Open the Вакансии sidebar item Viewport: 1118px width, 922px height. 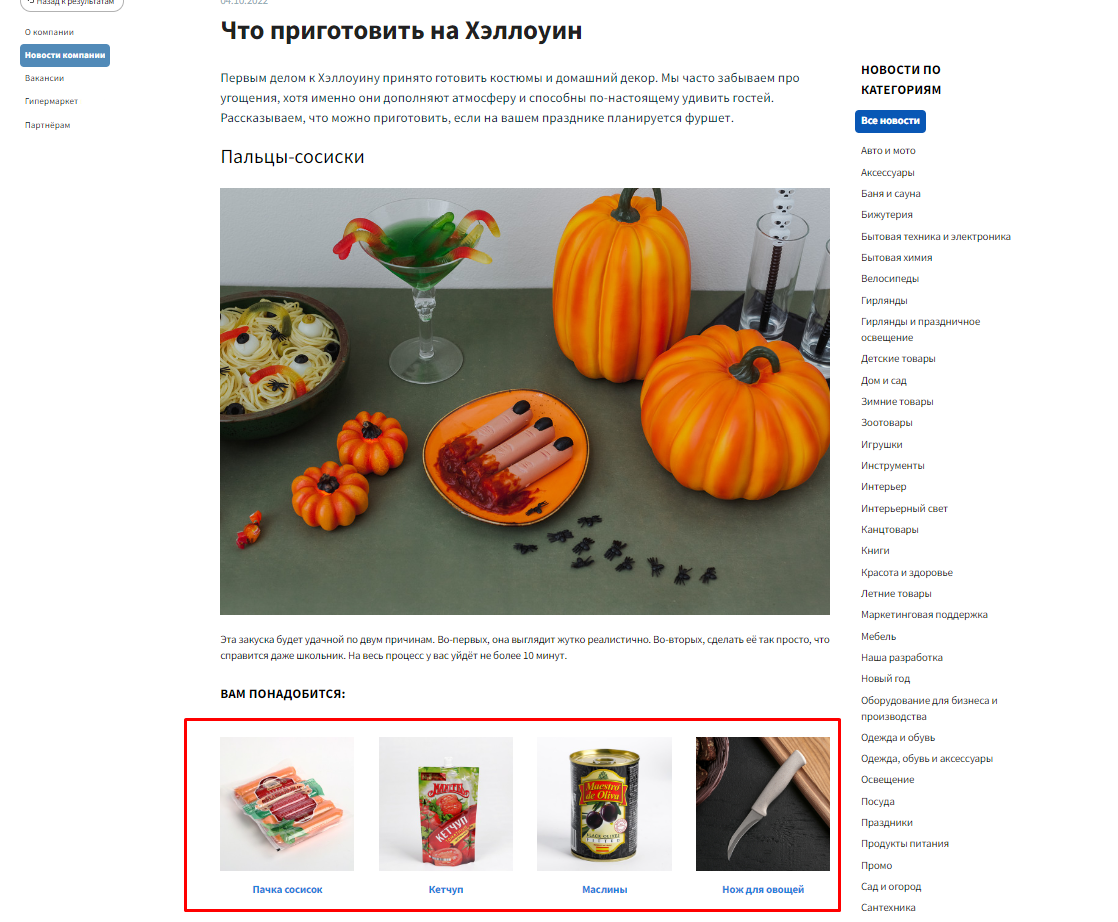(x=44, y=78)
